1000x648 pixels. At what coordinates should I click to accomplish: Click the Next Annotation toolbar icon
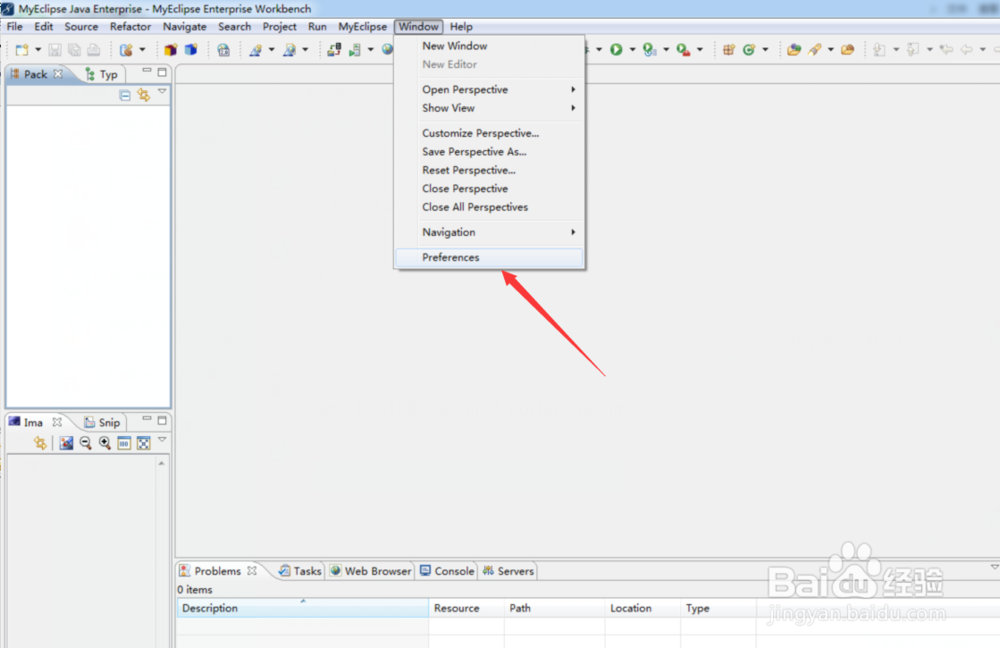tap(879, 50)
